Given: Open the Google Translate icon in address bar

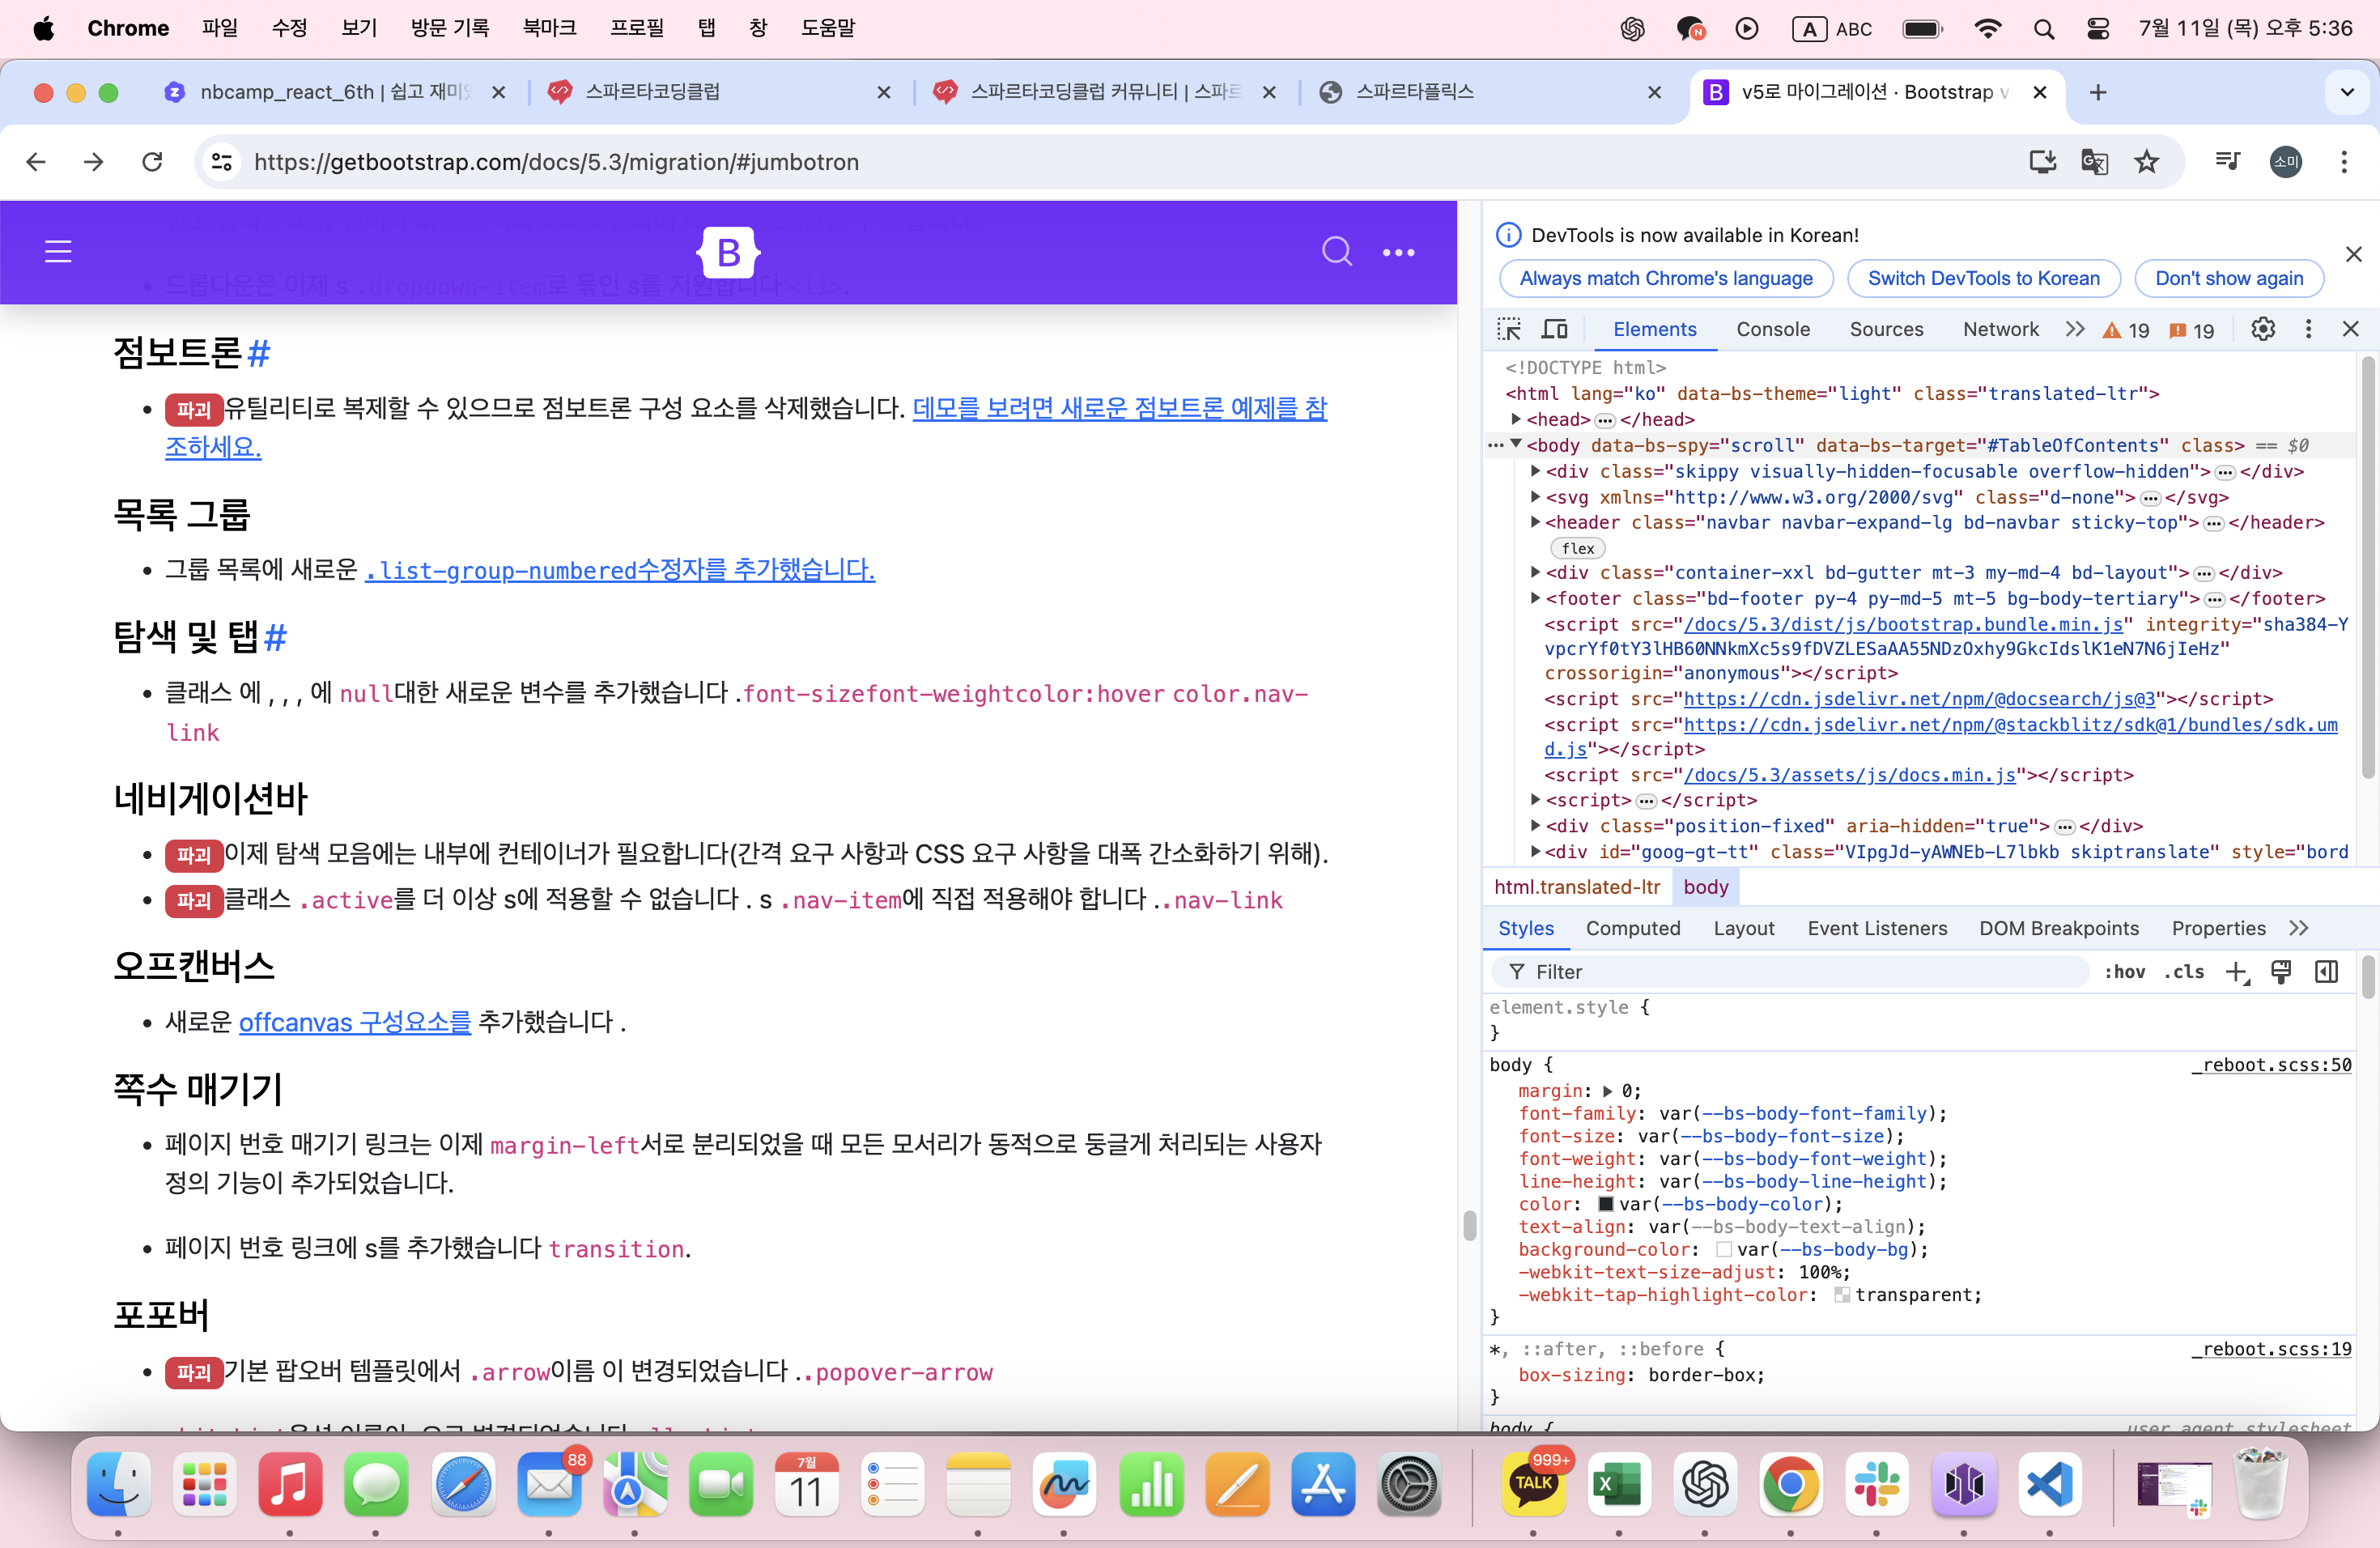Looking at the screenshot, I should 2094,162.
